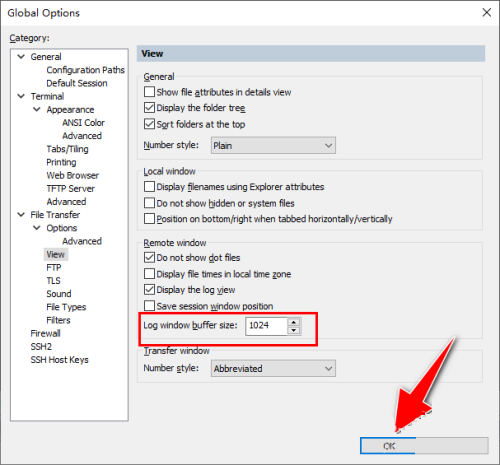Toggle Sort folders at the top
The width and height of the screenshot is (500, 465).
[149, 124]
